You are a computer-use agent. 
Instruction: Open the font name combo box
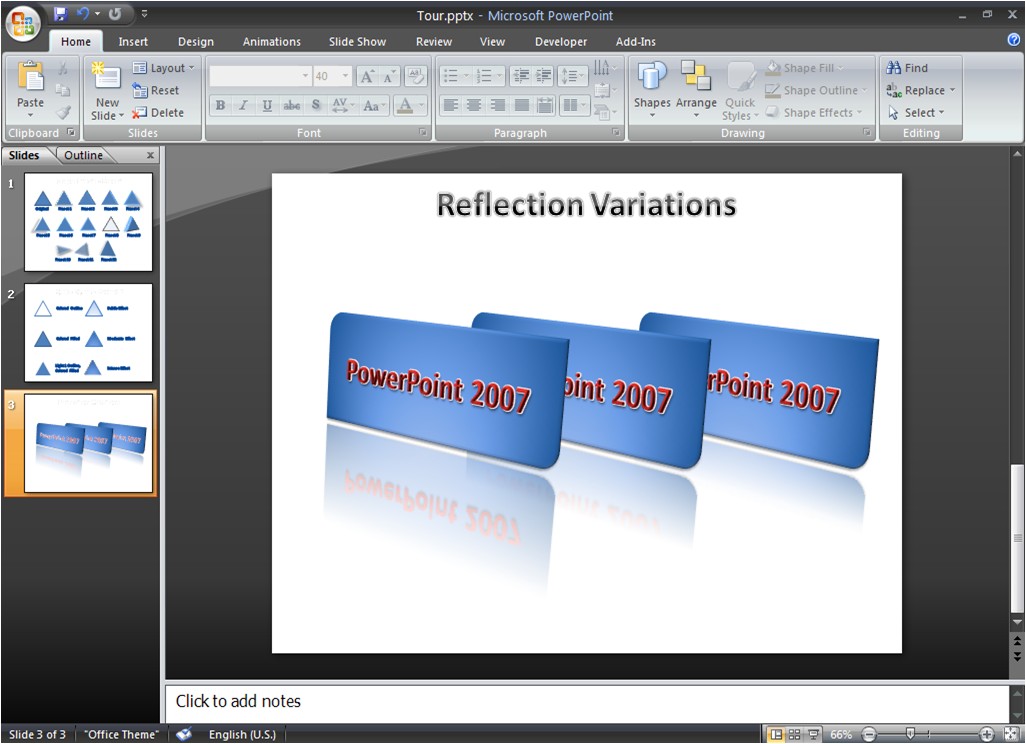click(260, 77)
